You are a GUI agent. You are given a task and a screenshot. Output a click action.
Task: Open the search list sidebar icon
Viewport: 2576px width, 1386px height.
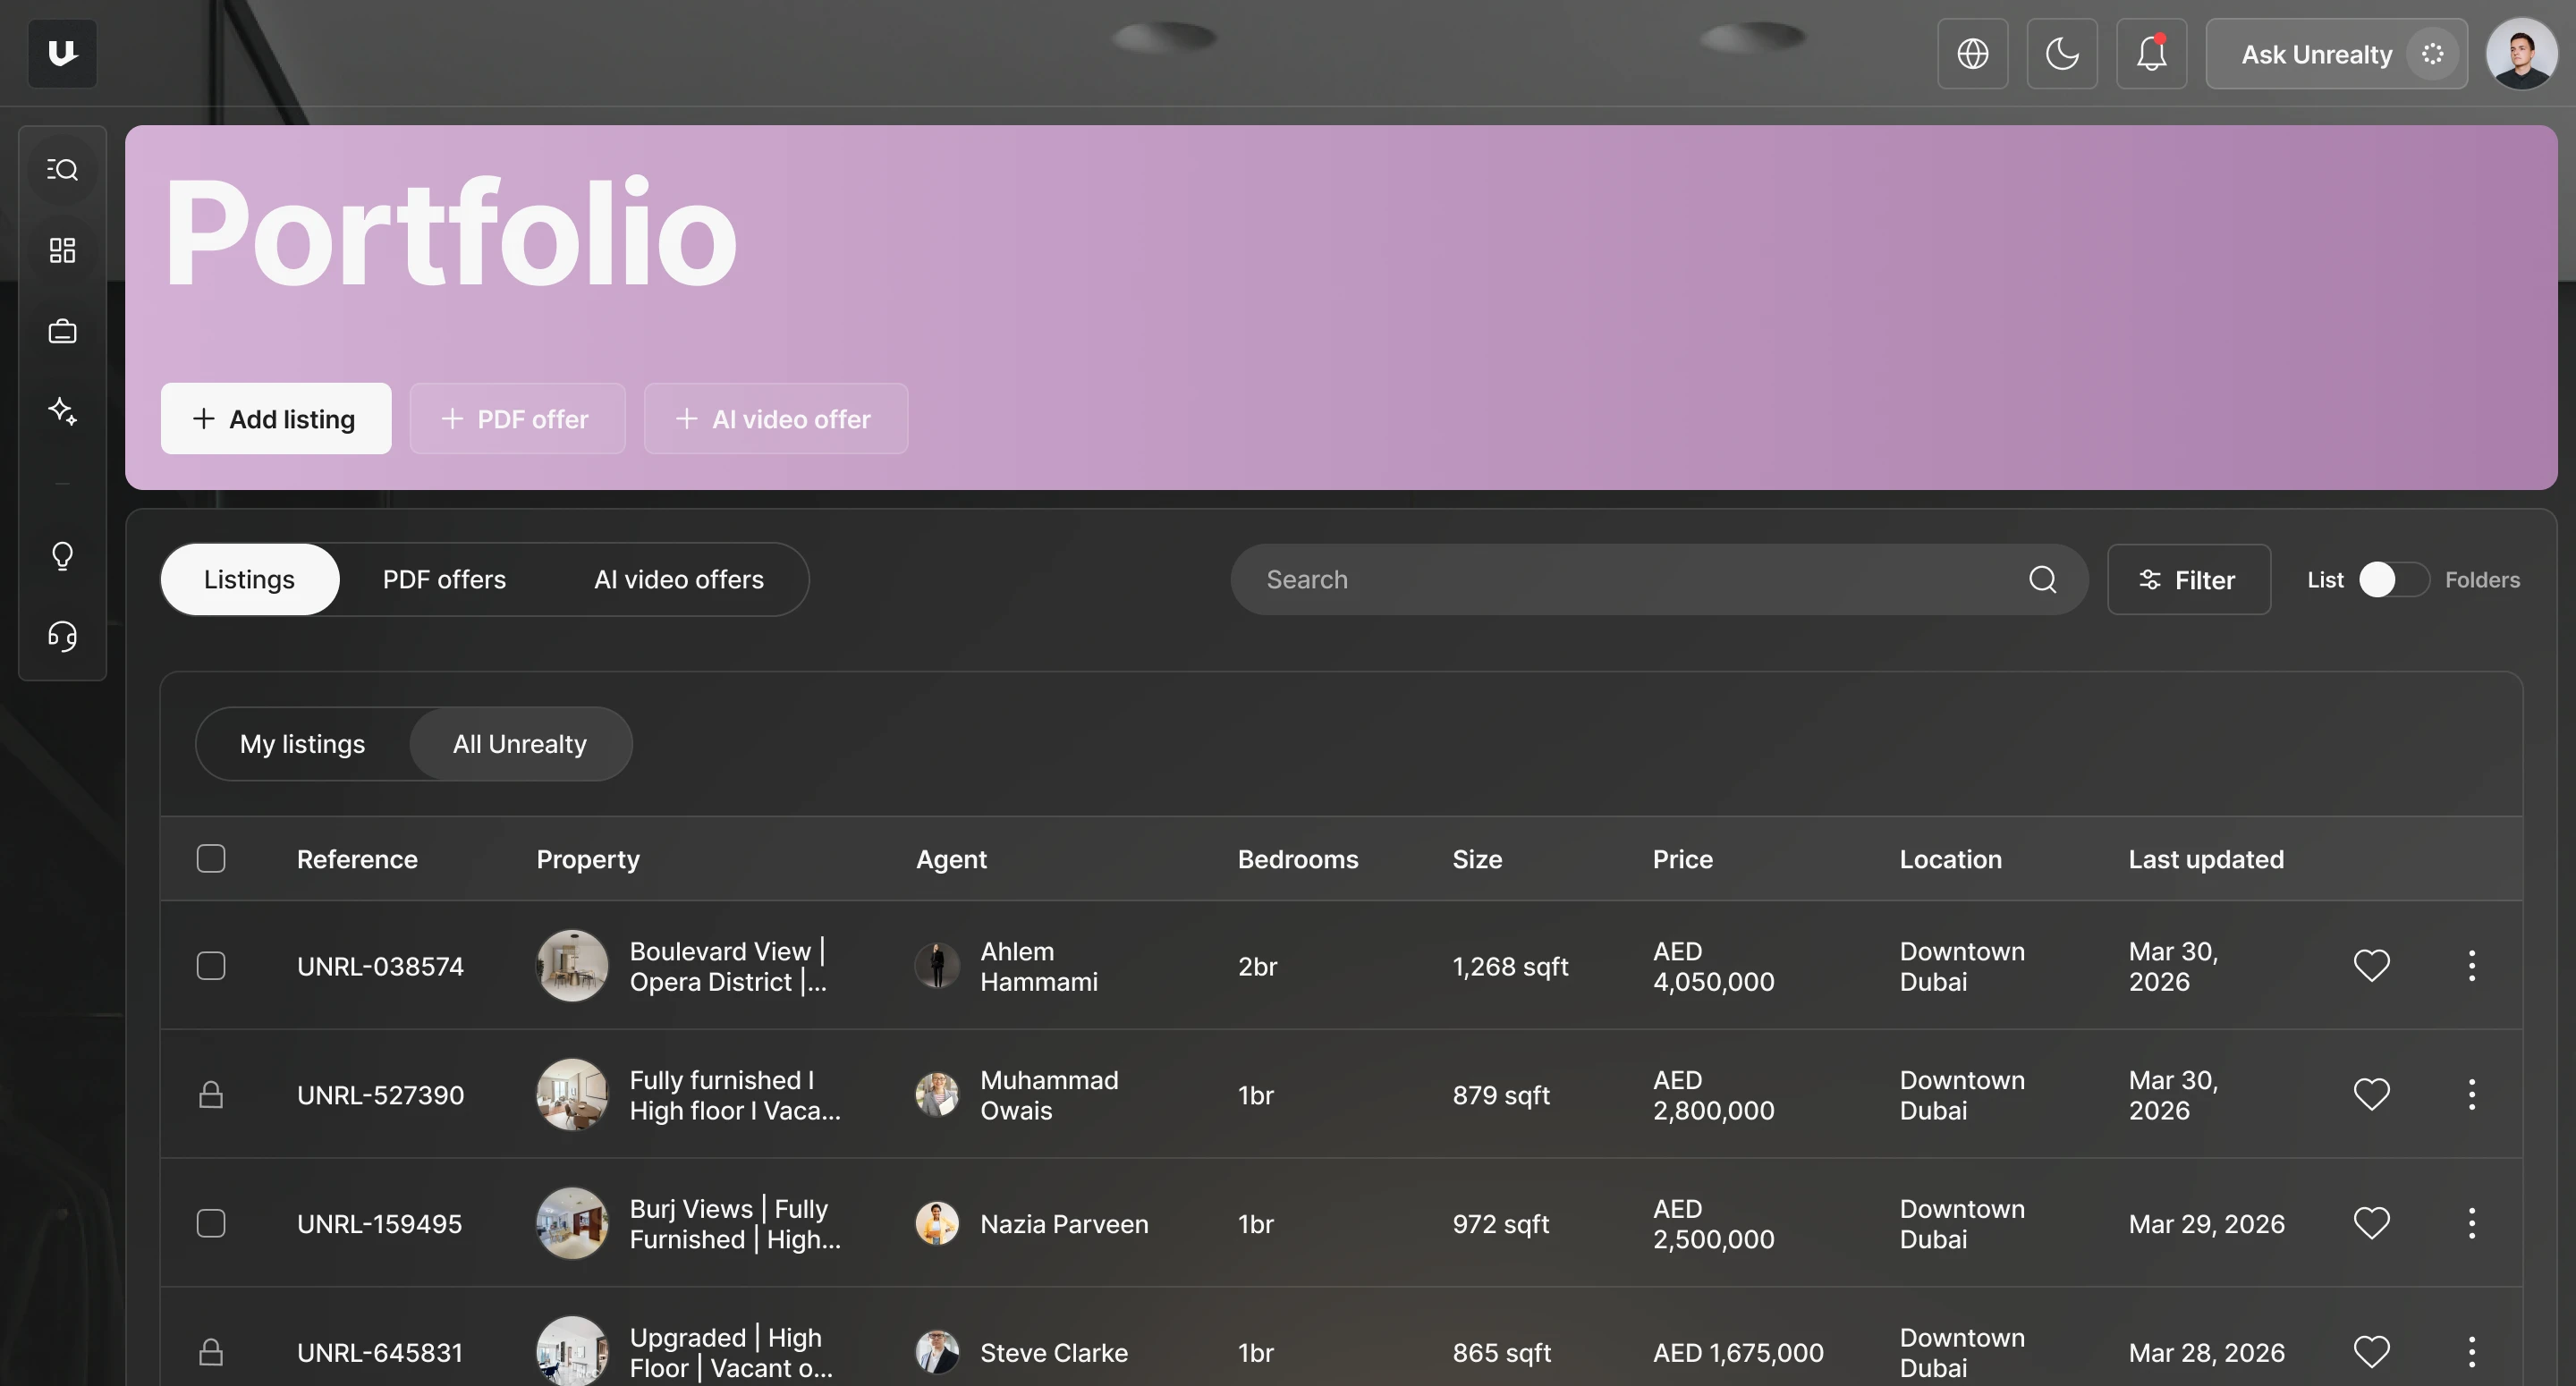62,169
